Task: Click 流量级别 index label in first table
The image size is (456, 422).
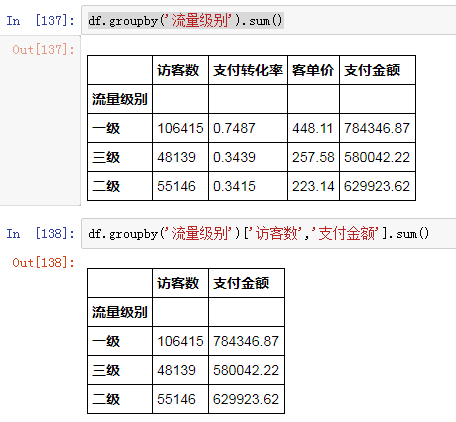Action: click(120, 99)
